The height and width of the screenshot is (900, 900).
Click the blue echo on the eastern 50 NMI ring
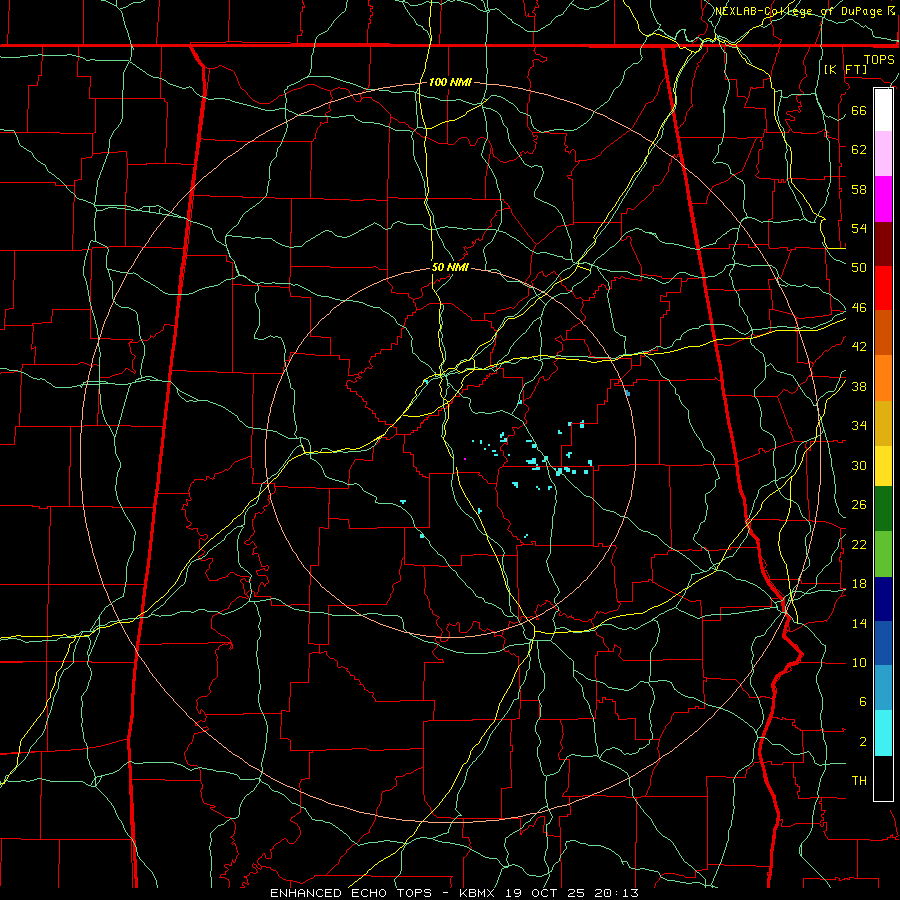tap(627, 393)
